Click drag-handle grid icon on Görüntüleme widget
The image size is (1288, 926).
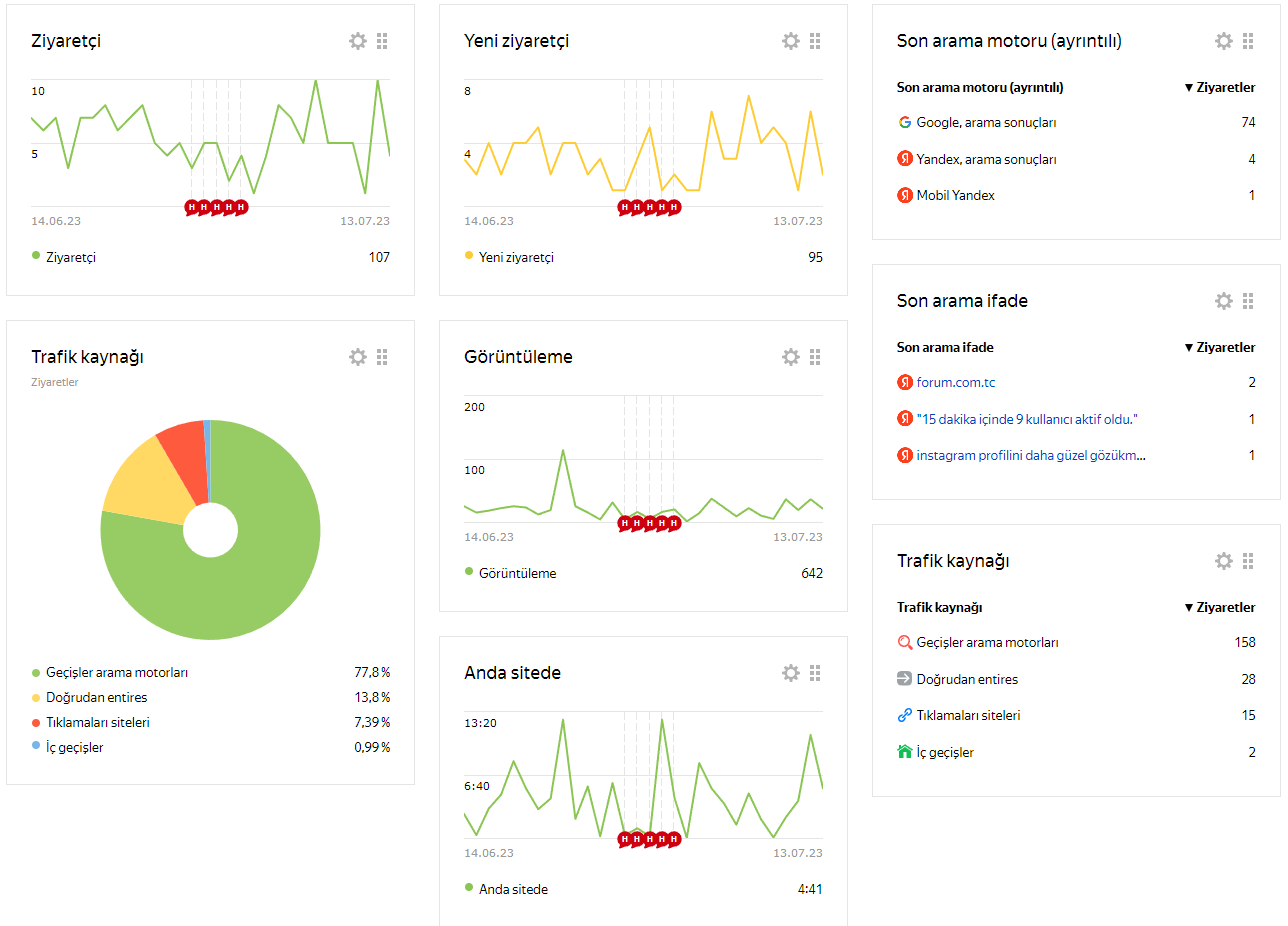click(x=815, y=357)
